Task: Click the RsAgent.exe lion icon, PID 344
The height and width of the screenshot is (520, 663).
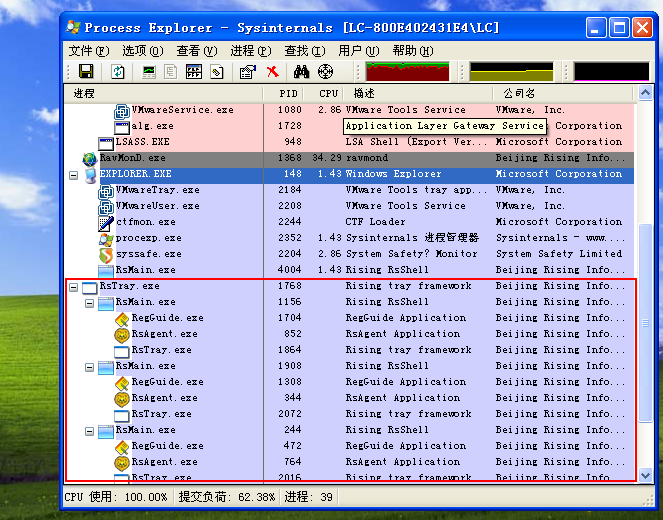Action: 122,399
